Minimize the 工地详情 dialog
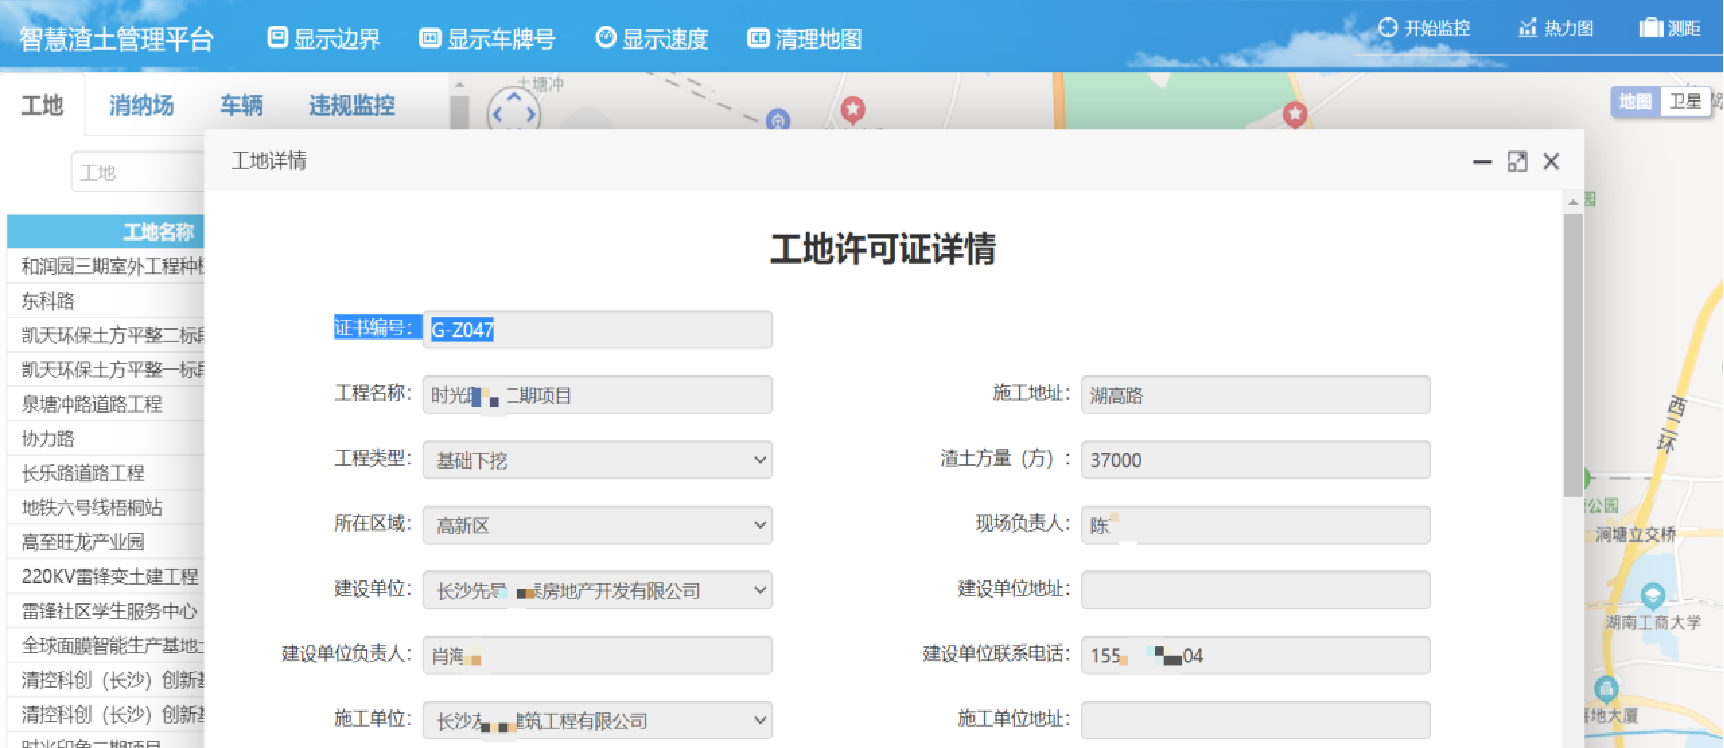Viewport: 1724px width, 748px height. coord(1482,162)
